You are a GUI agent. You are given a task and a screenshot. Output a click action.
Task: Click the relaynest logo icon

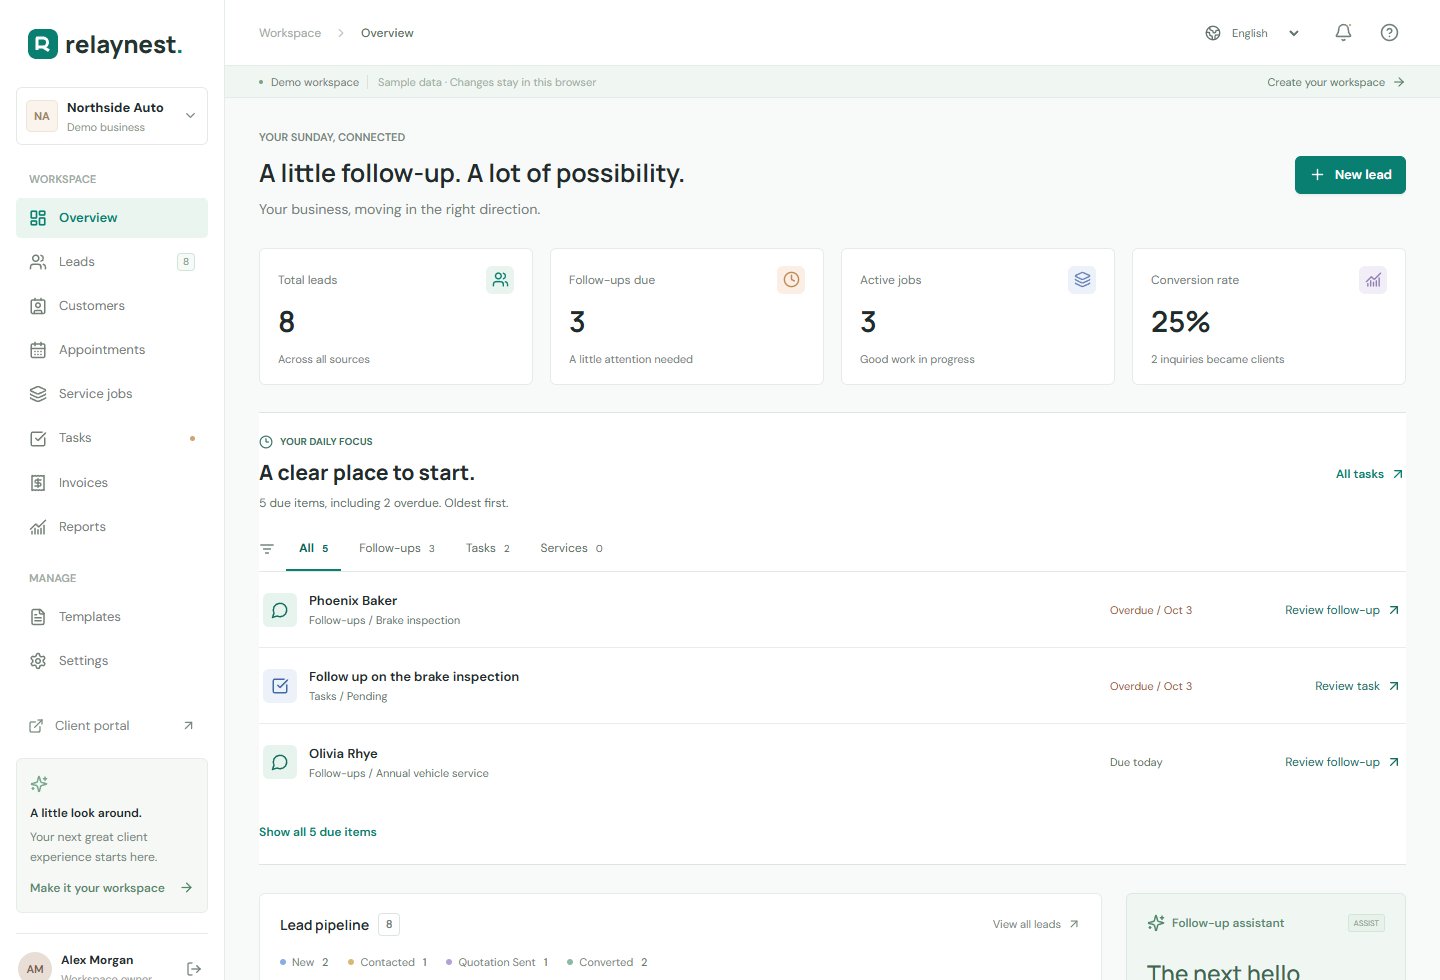tap(43, 44)
